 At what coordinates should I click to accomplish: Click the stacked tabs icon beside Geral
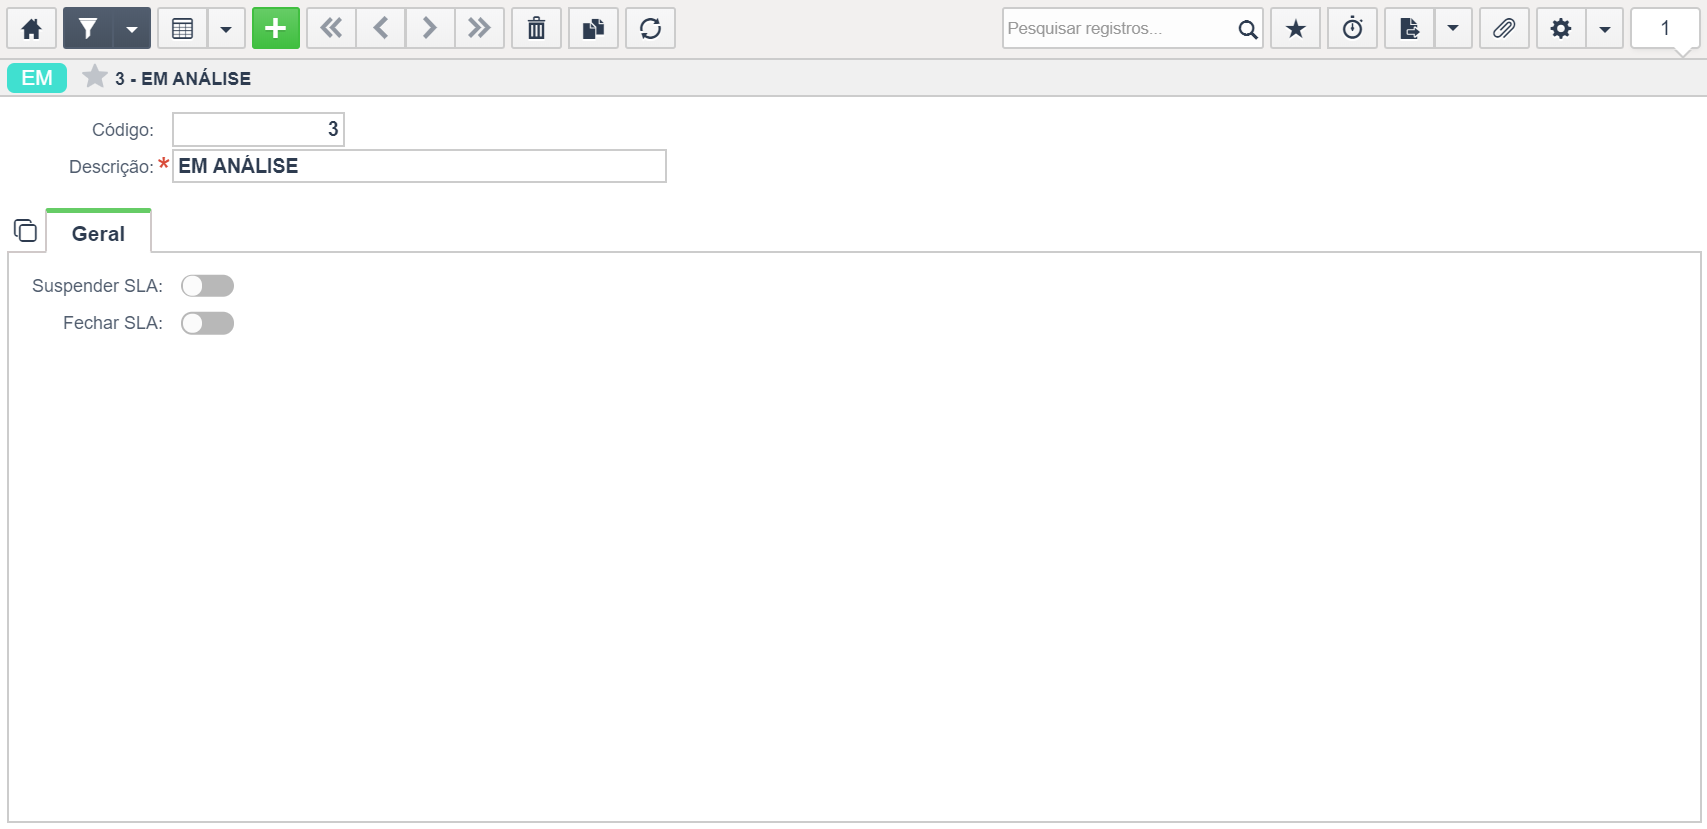25,231
